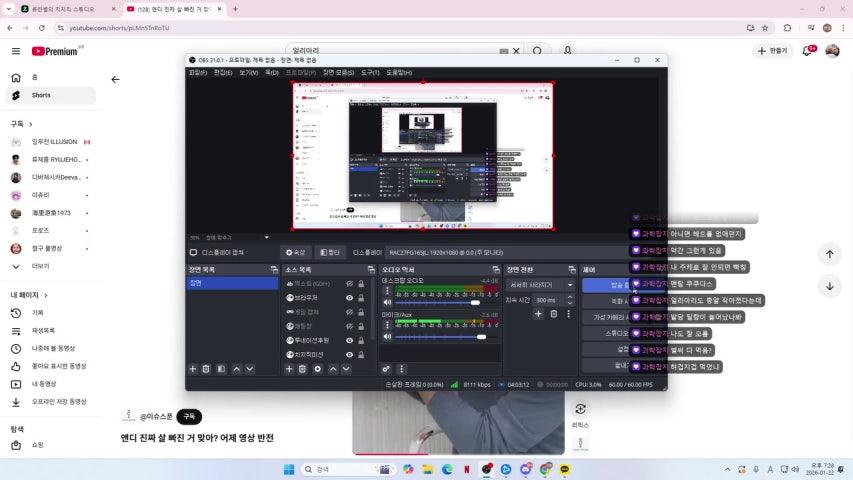The image size is (853, 480).
Task: Click next Short down arrow button
Action: click(829, 287)
